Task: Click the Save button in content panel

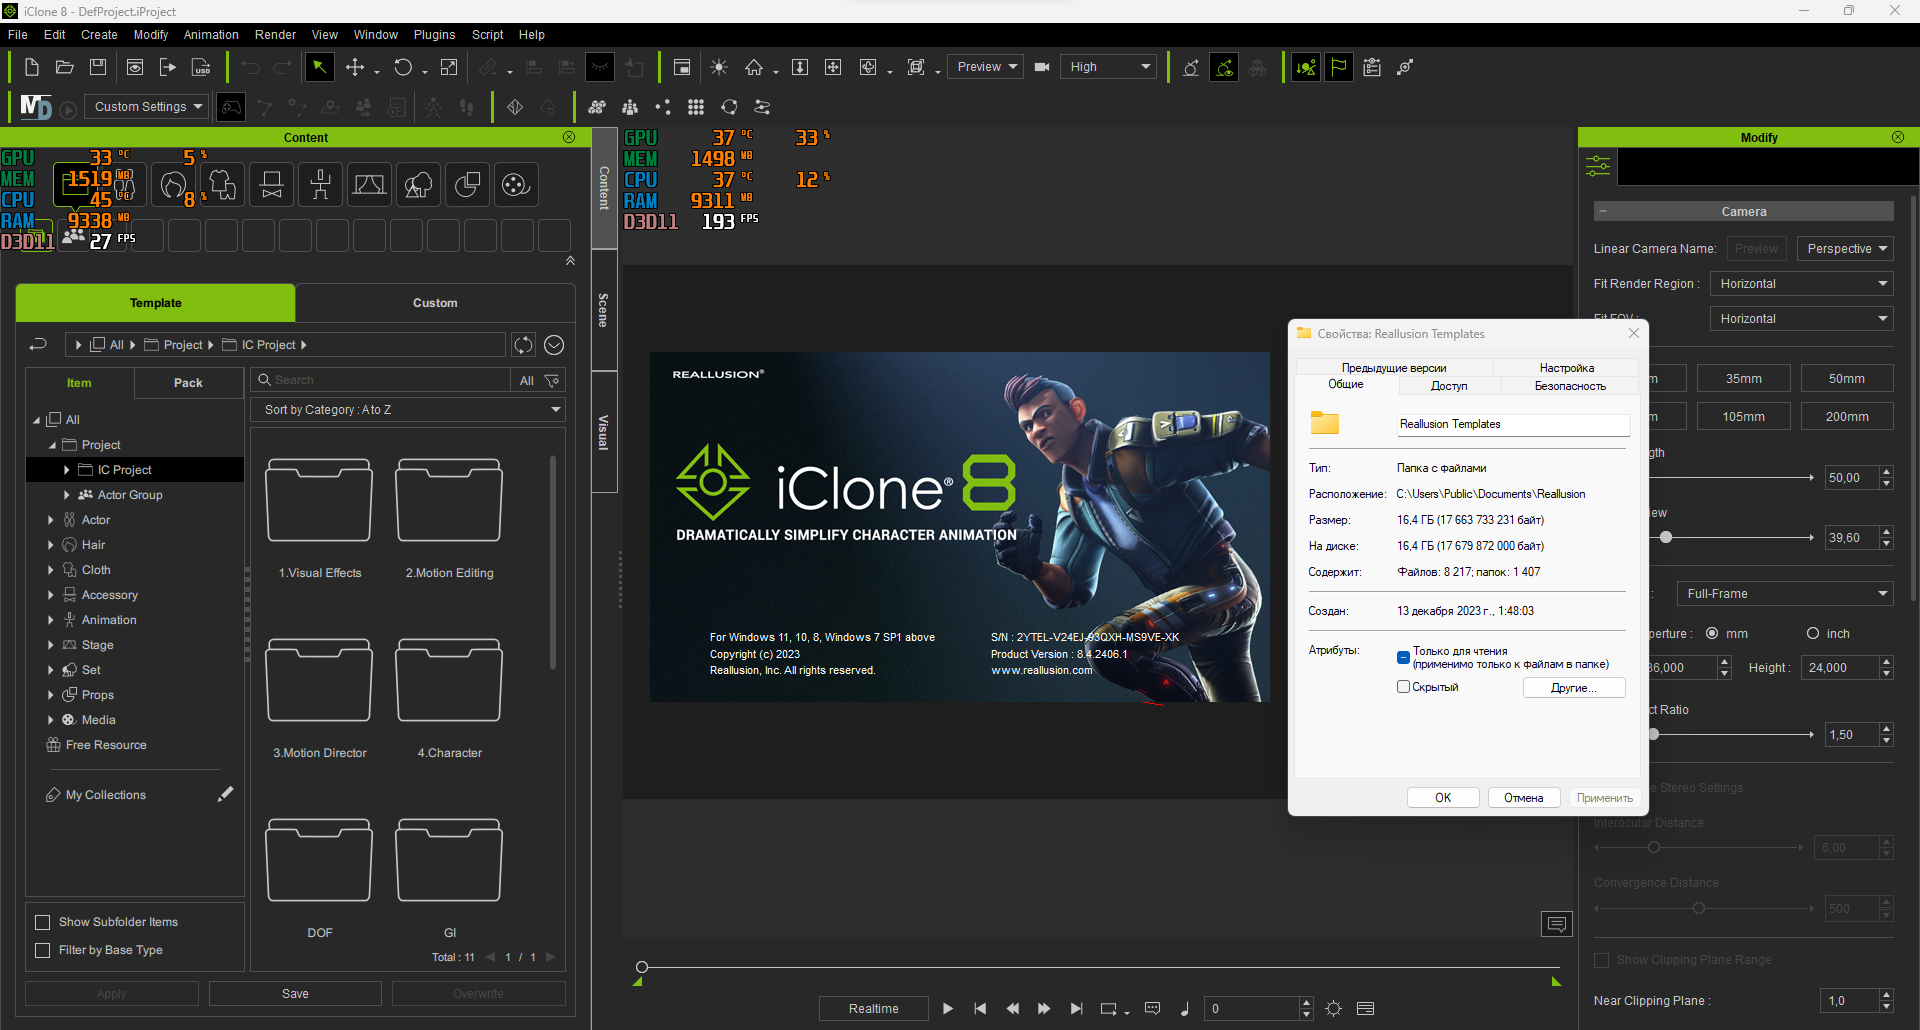Action: click(295, 994)
